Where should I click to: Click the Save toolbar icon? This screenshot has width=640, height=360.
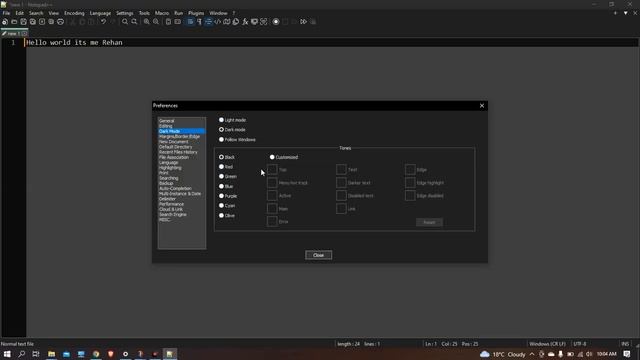[24, 22]
